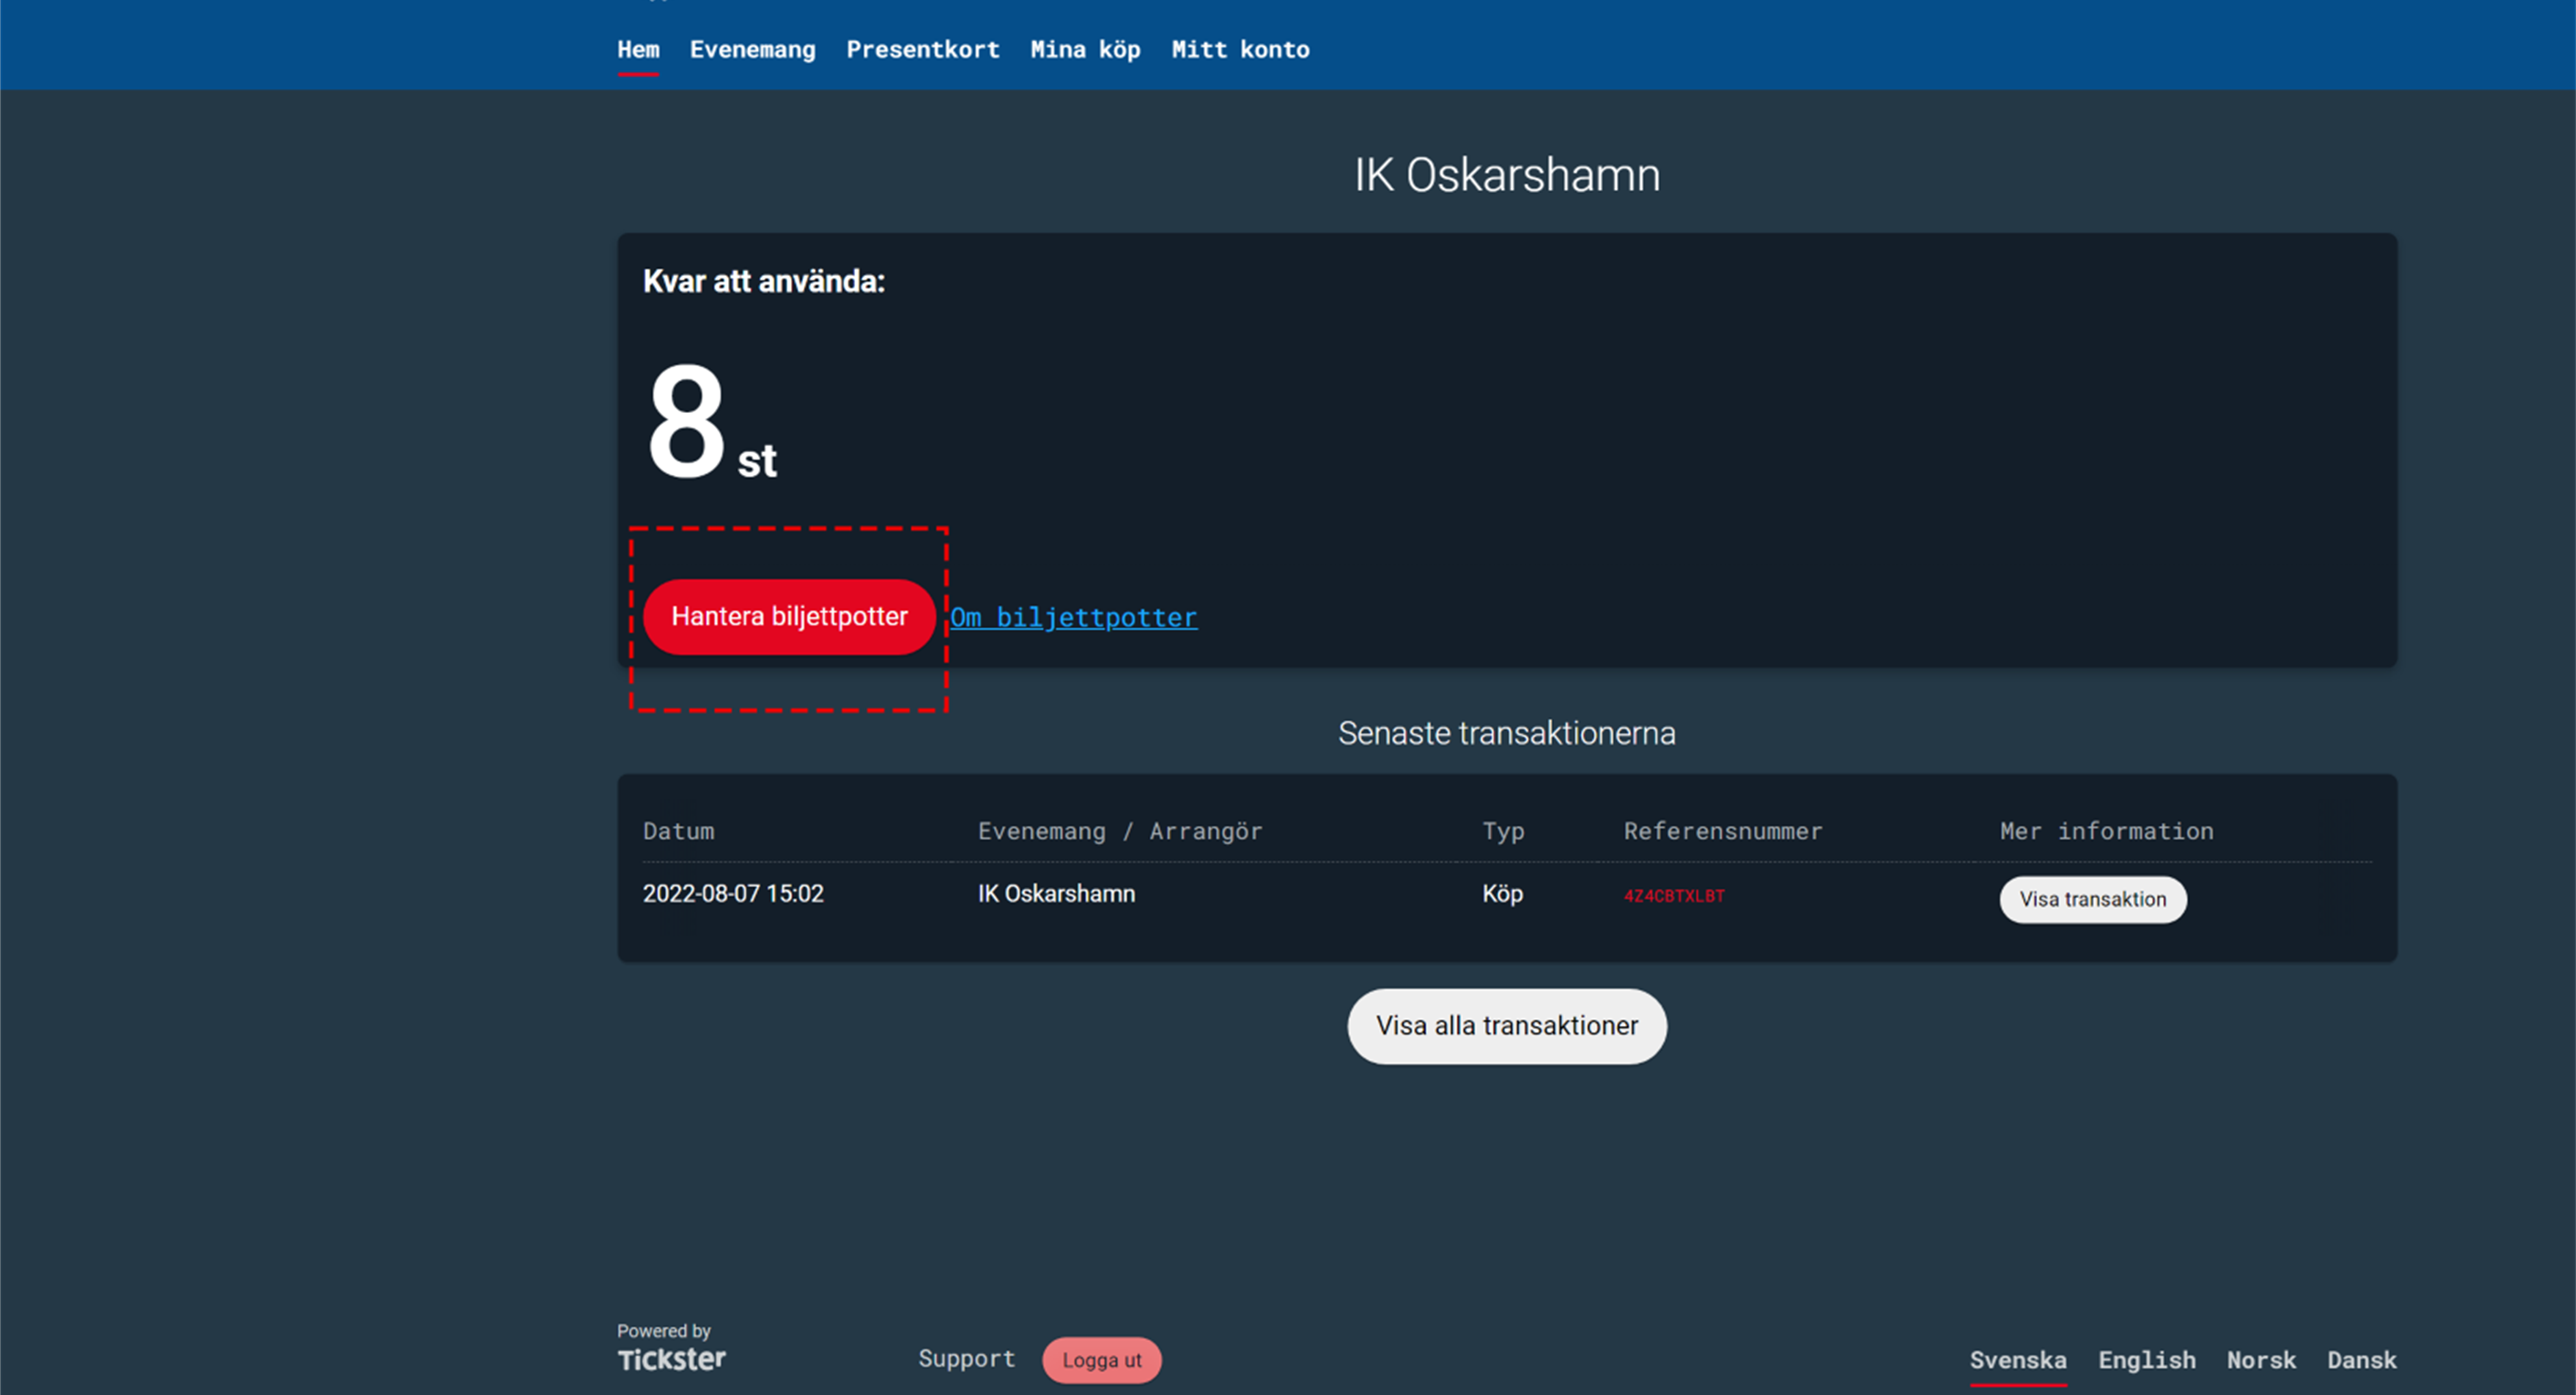Viewport: 2576px width, 1395px height.
Task: Click Visa alla transaktioner button
Action: point(1506,1026)
